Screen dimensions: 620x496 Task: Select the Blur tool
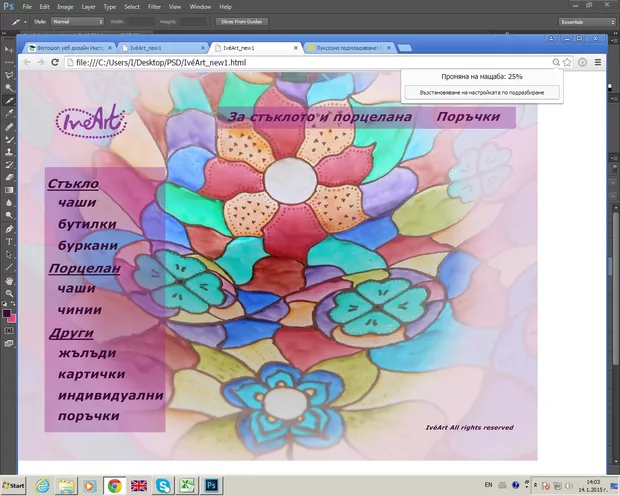click(x=9, y=203)
